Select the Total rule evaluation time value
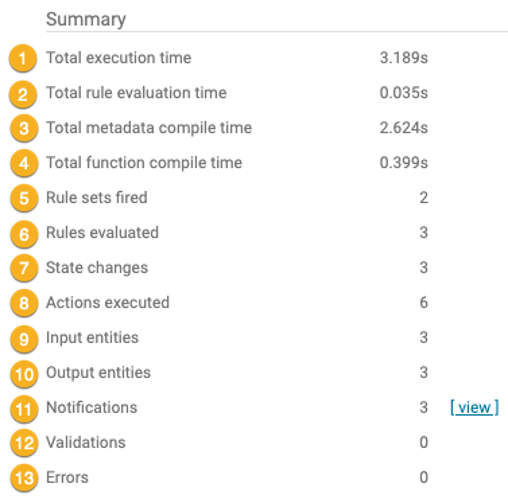 [404, 93]
